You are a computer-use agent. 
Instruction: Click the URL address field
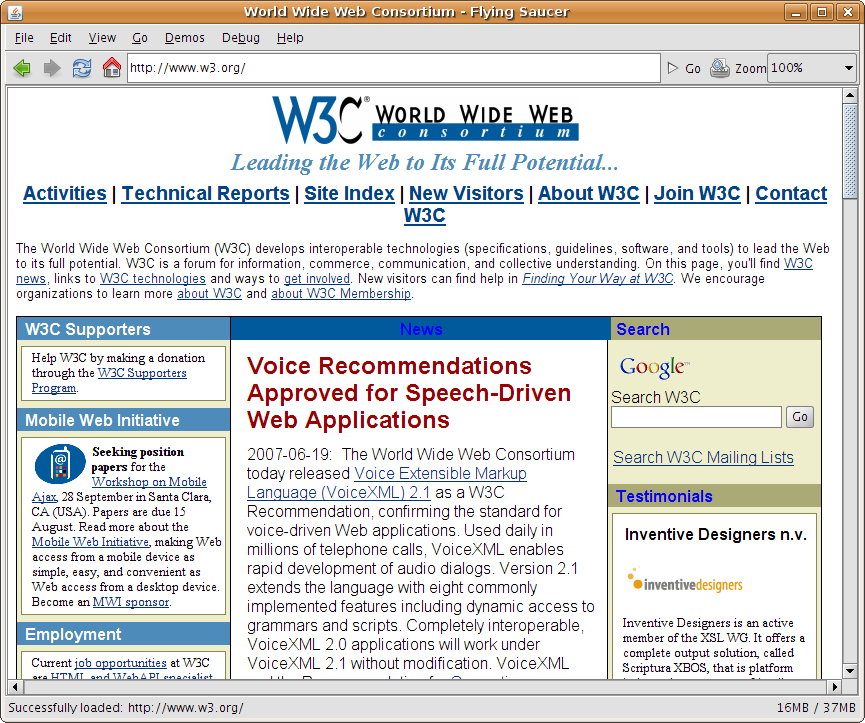pyautogui.click(x=393, y=68)
